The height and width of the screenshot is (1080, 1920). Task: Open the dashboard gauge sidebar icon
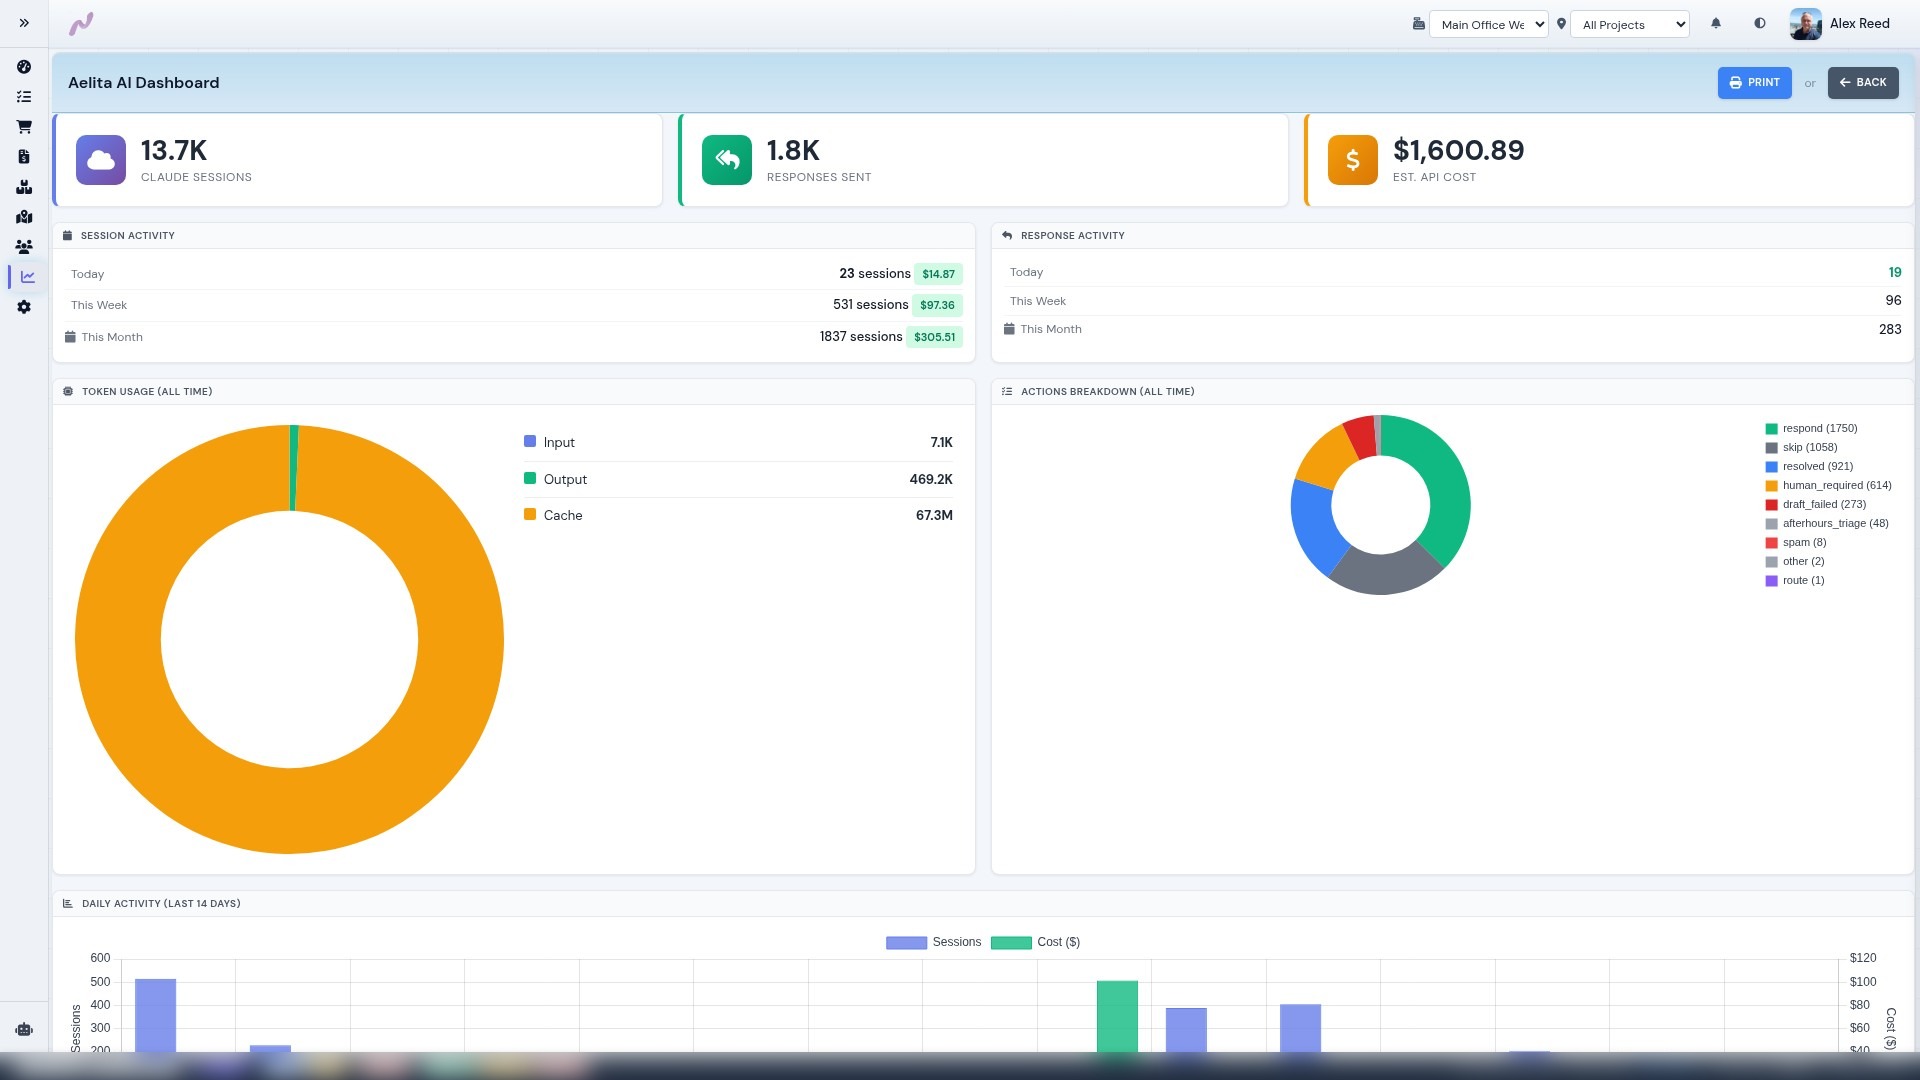[24, 67]
